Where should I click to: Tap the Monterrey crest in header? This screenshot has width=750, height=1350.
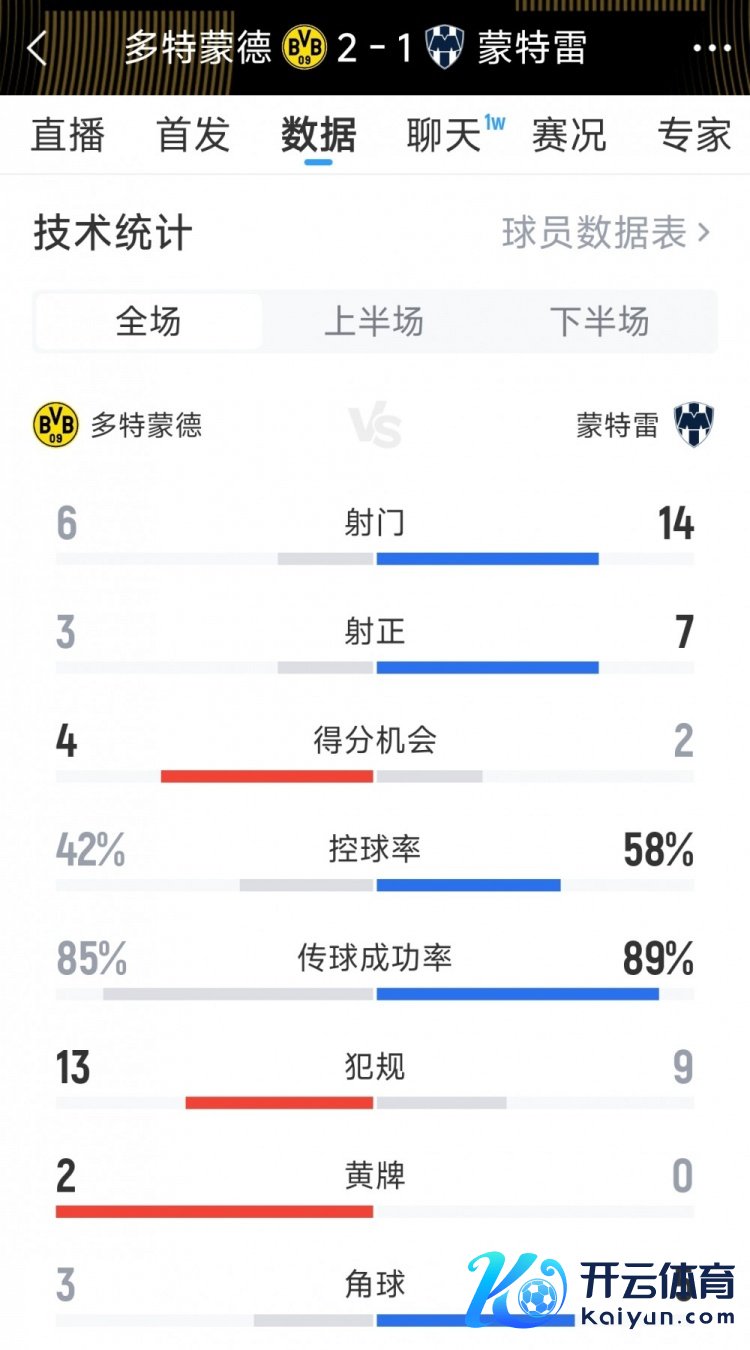pos(444,48)
